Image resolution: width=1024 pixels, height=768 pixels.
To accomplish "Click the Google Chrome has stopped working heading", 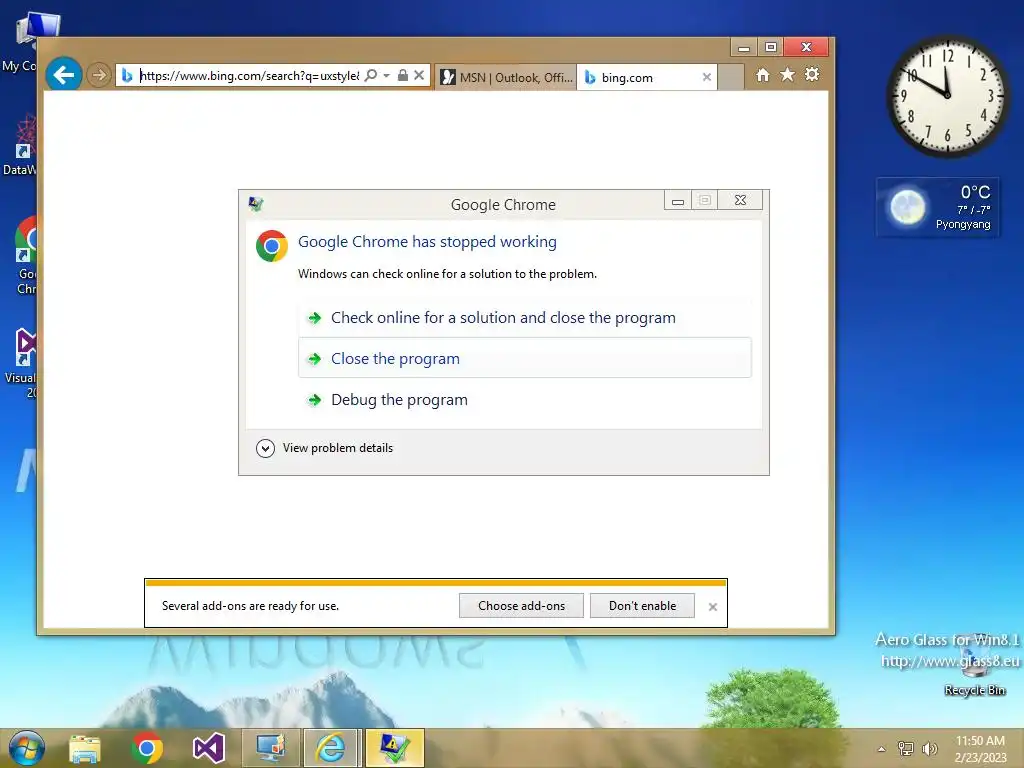I will (427, 242).
